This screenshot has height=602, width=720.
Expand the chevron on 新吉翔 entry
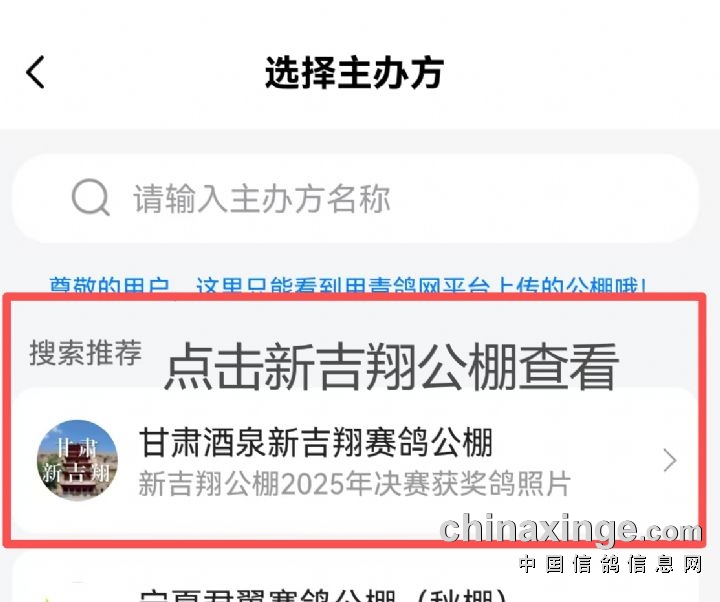[670, 461]
